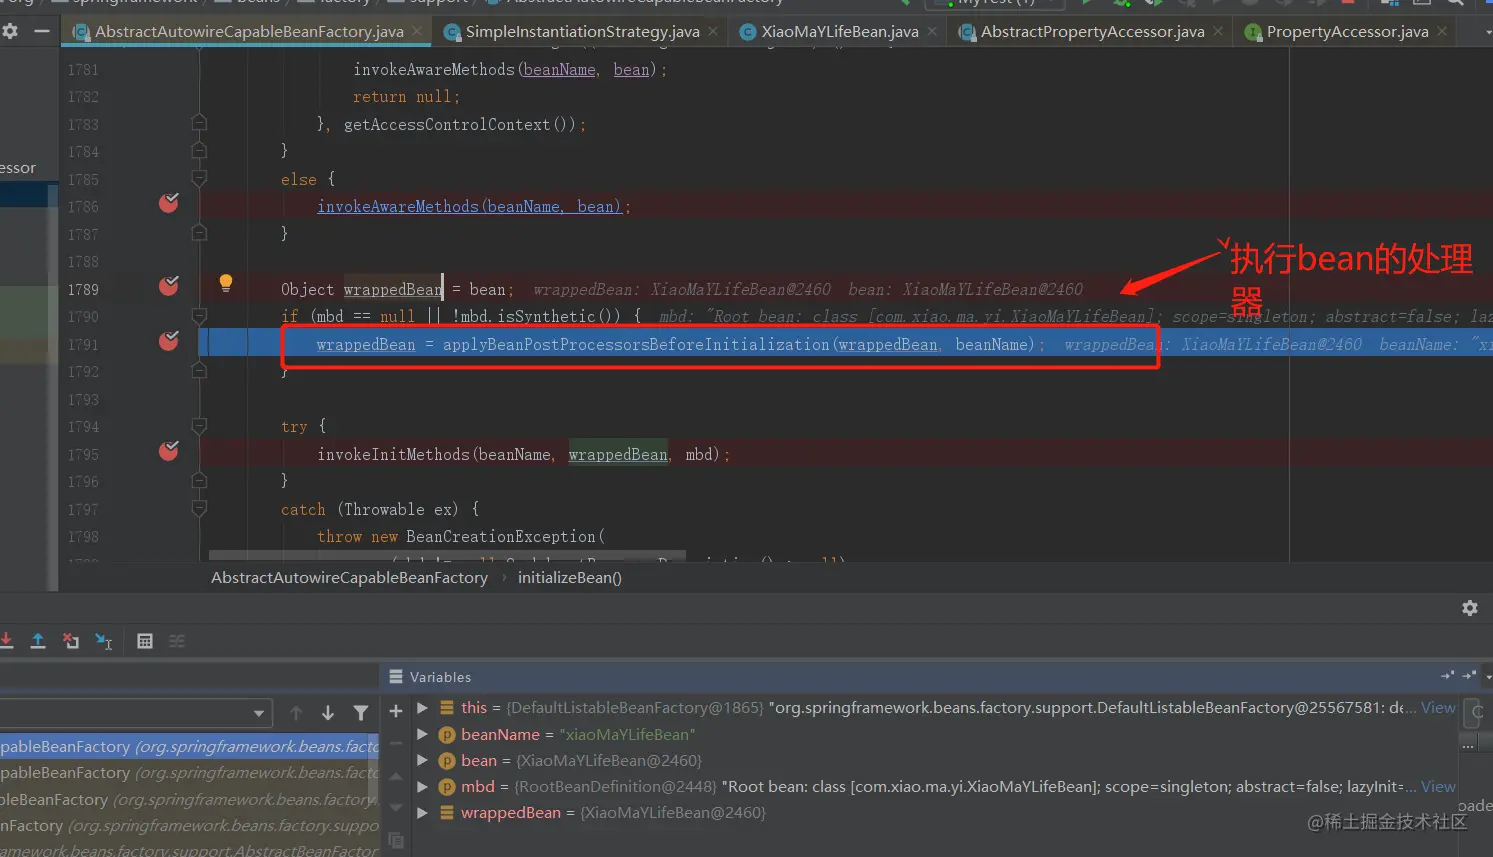Click the Trace Current Stream Chain icon
Screen dimensions: 1493x857
177,641
